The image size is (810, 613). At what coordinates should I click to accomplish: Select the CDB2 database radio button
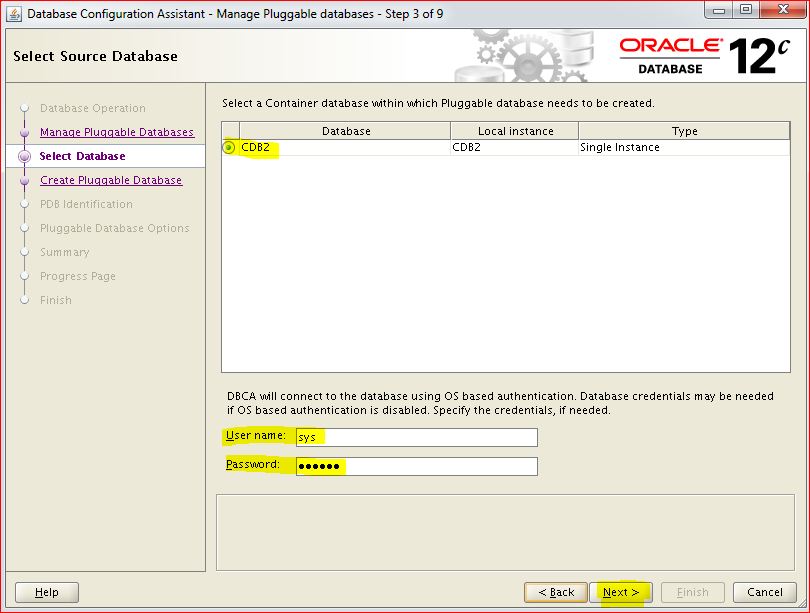[230, 148]
